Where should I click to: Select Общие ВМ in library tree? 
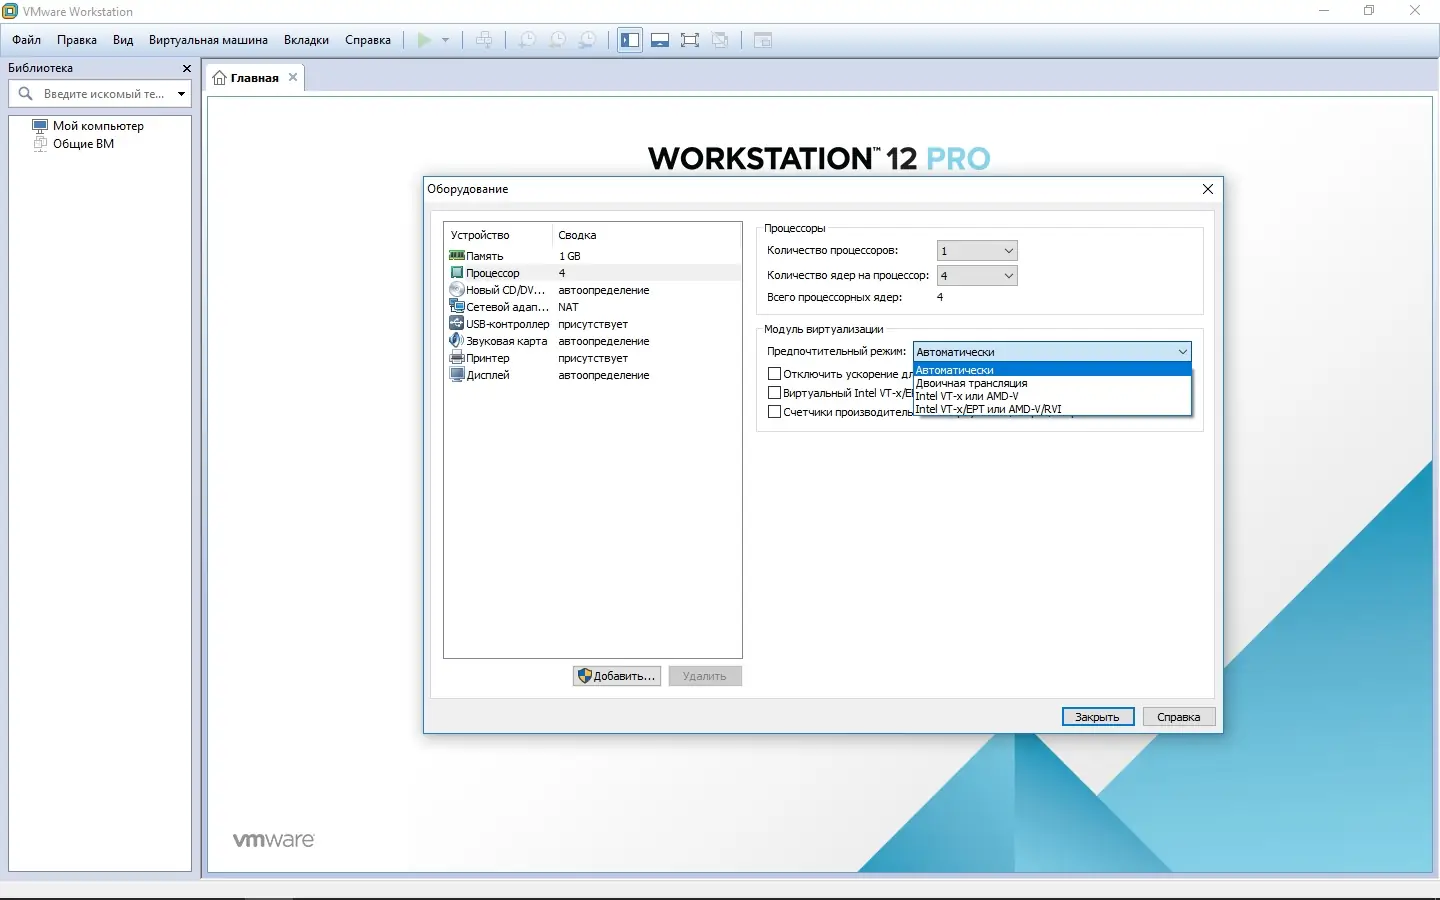click(x=83, y=144)
